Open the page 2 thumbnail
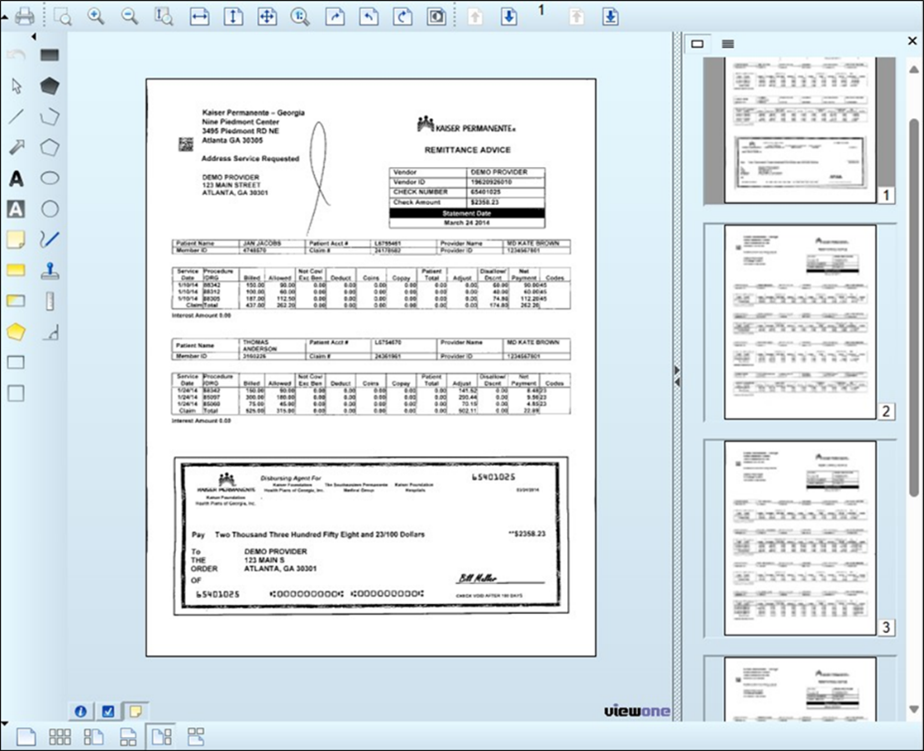Screen dimensions: 924x751 point(799,321)
